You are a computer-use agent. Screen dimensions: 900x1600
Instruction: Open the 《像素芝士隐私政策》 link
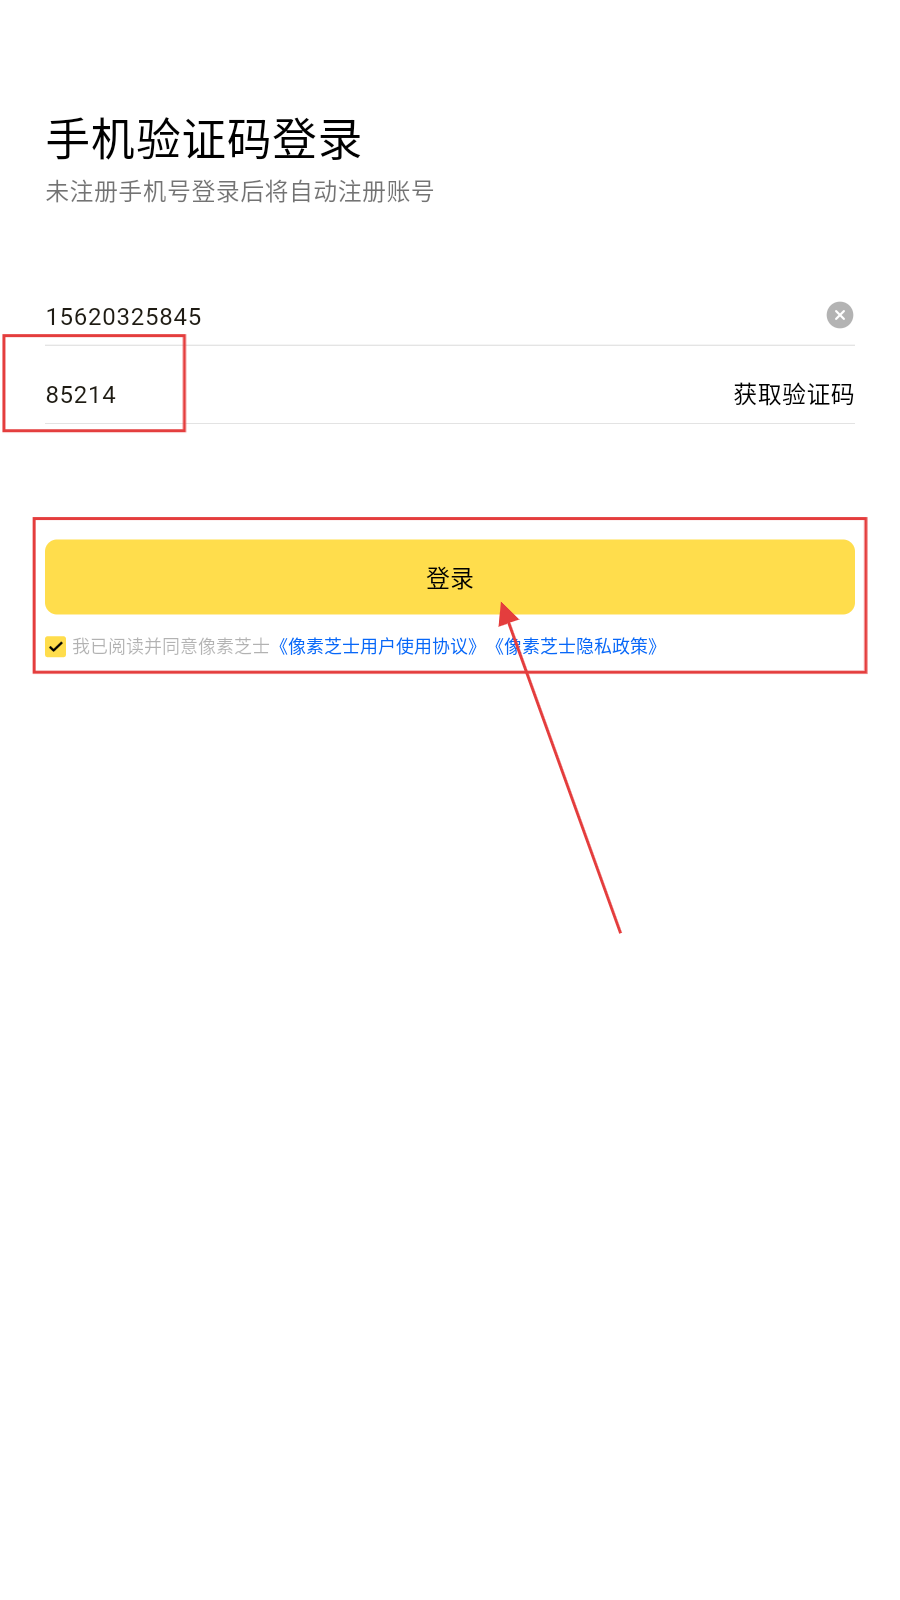click(576, 647)
